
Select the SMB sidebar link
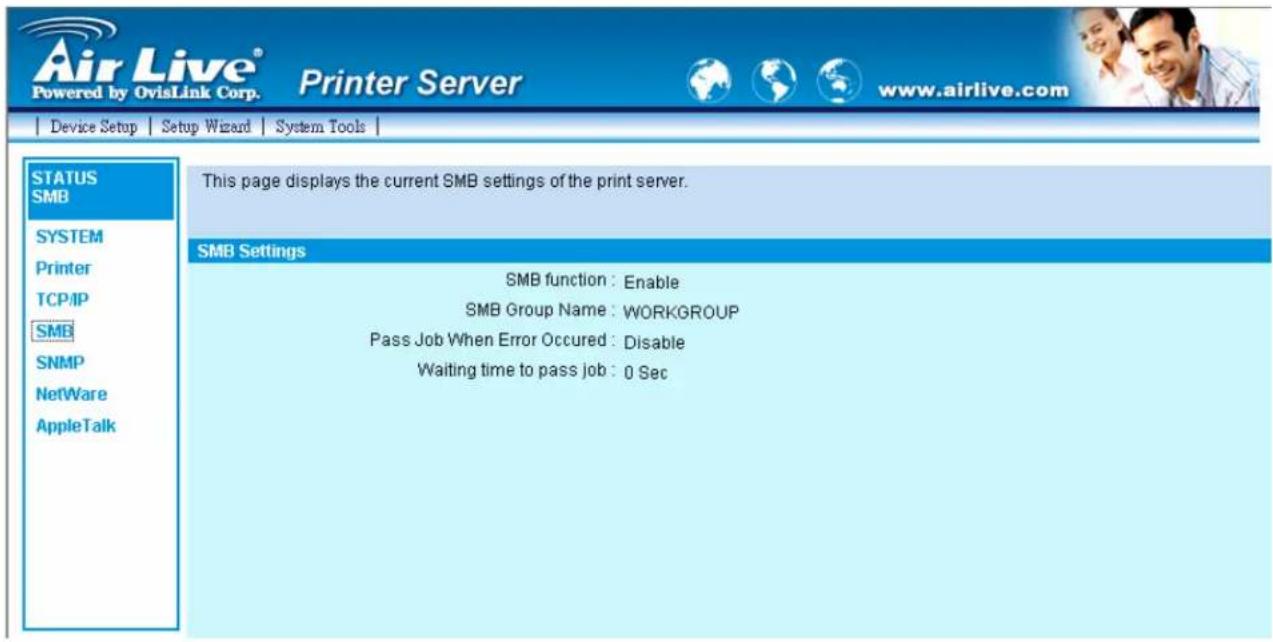(x=54, y=330)
